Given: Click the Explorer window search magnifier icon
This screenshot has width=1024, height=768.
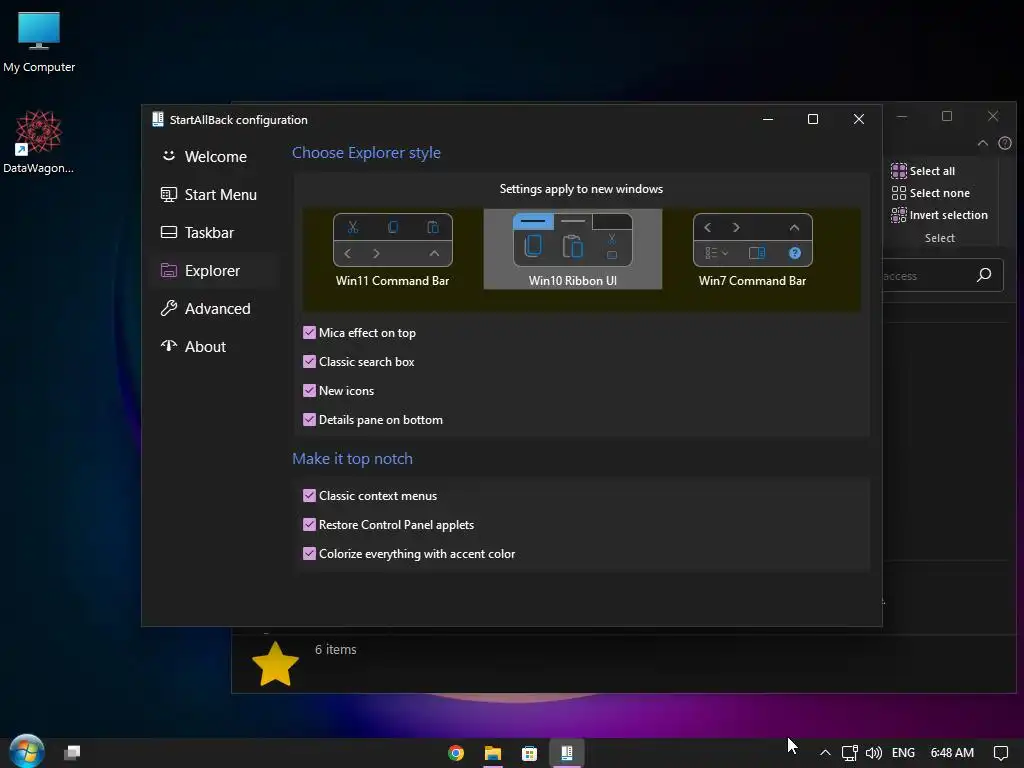Looking at the screenshot, I should coord(984,276).
